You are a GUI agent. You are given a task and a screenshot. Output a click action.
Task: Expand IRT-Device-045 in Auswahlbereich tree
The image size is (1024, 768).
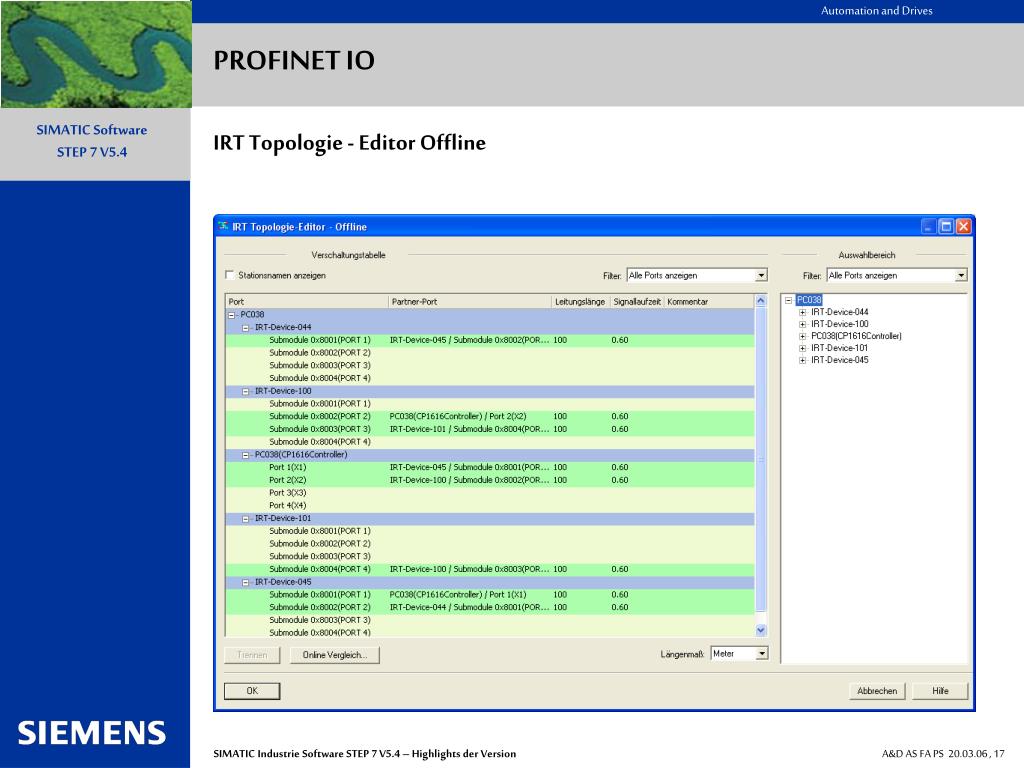[802, 360]
